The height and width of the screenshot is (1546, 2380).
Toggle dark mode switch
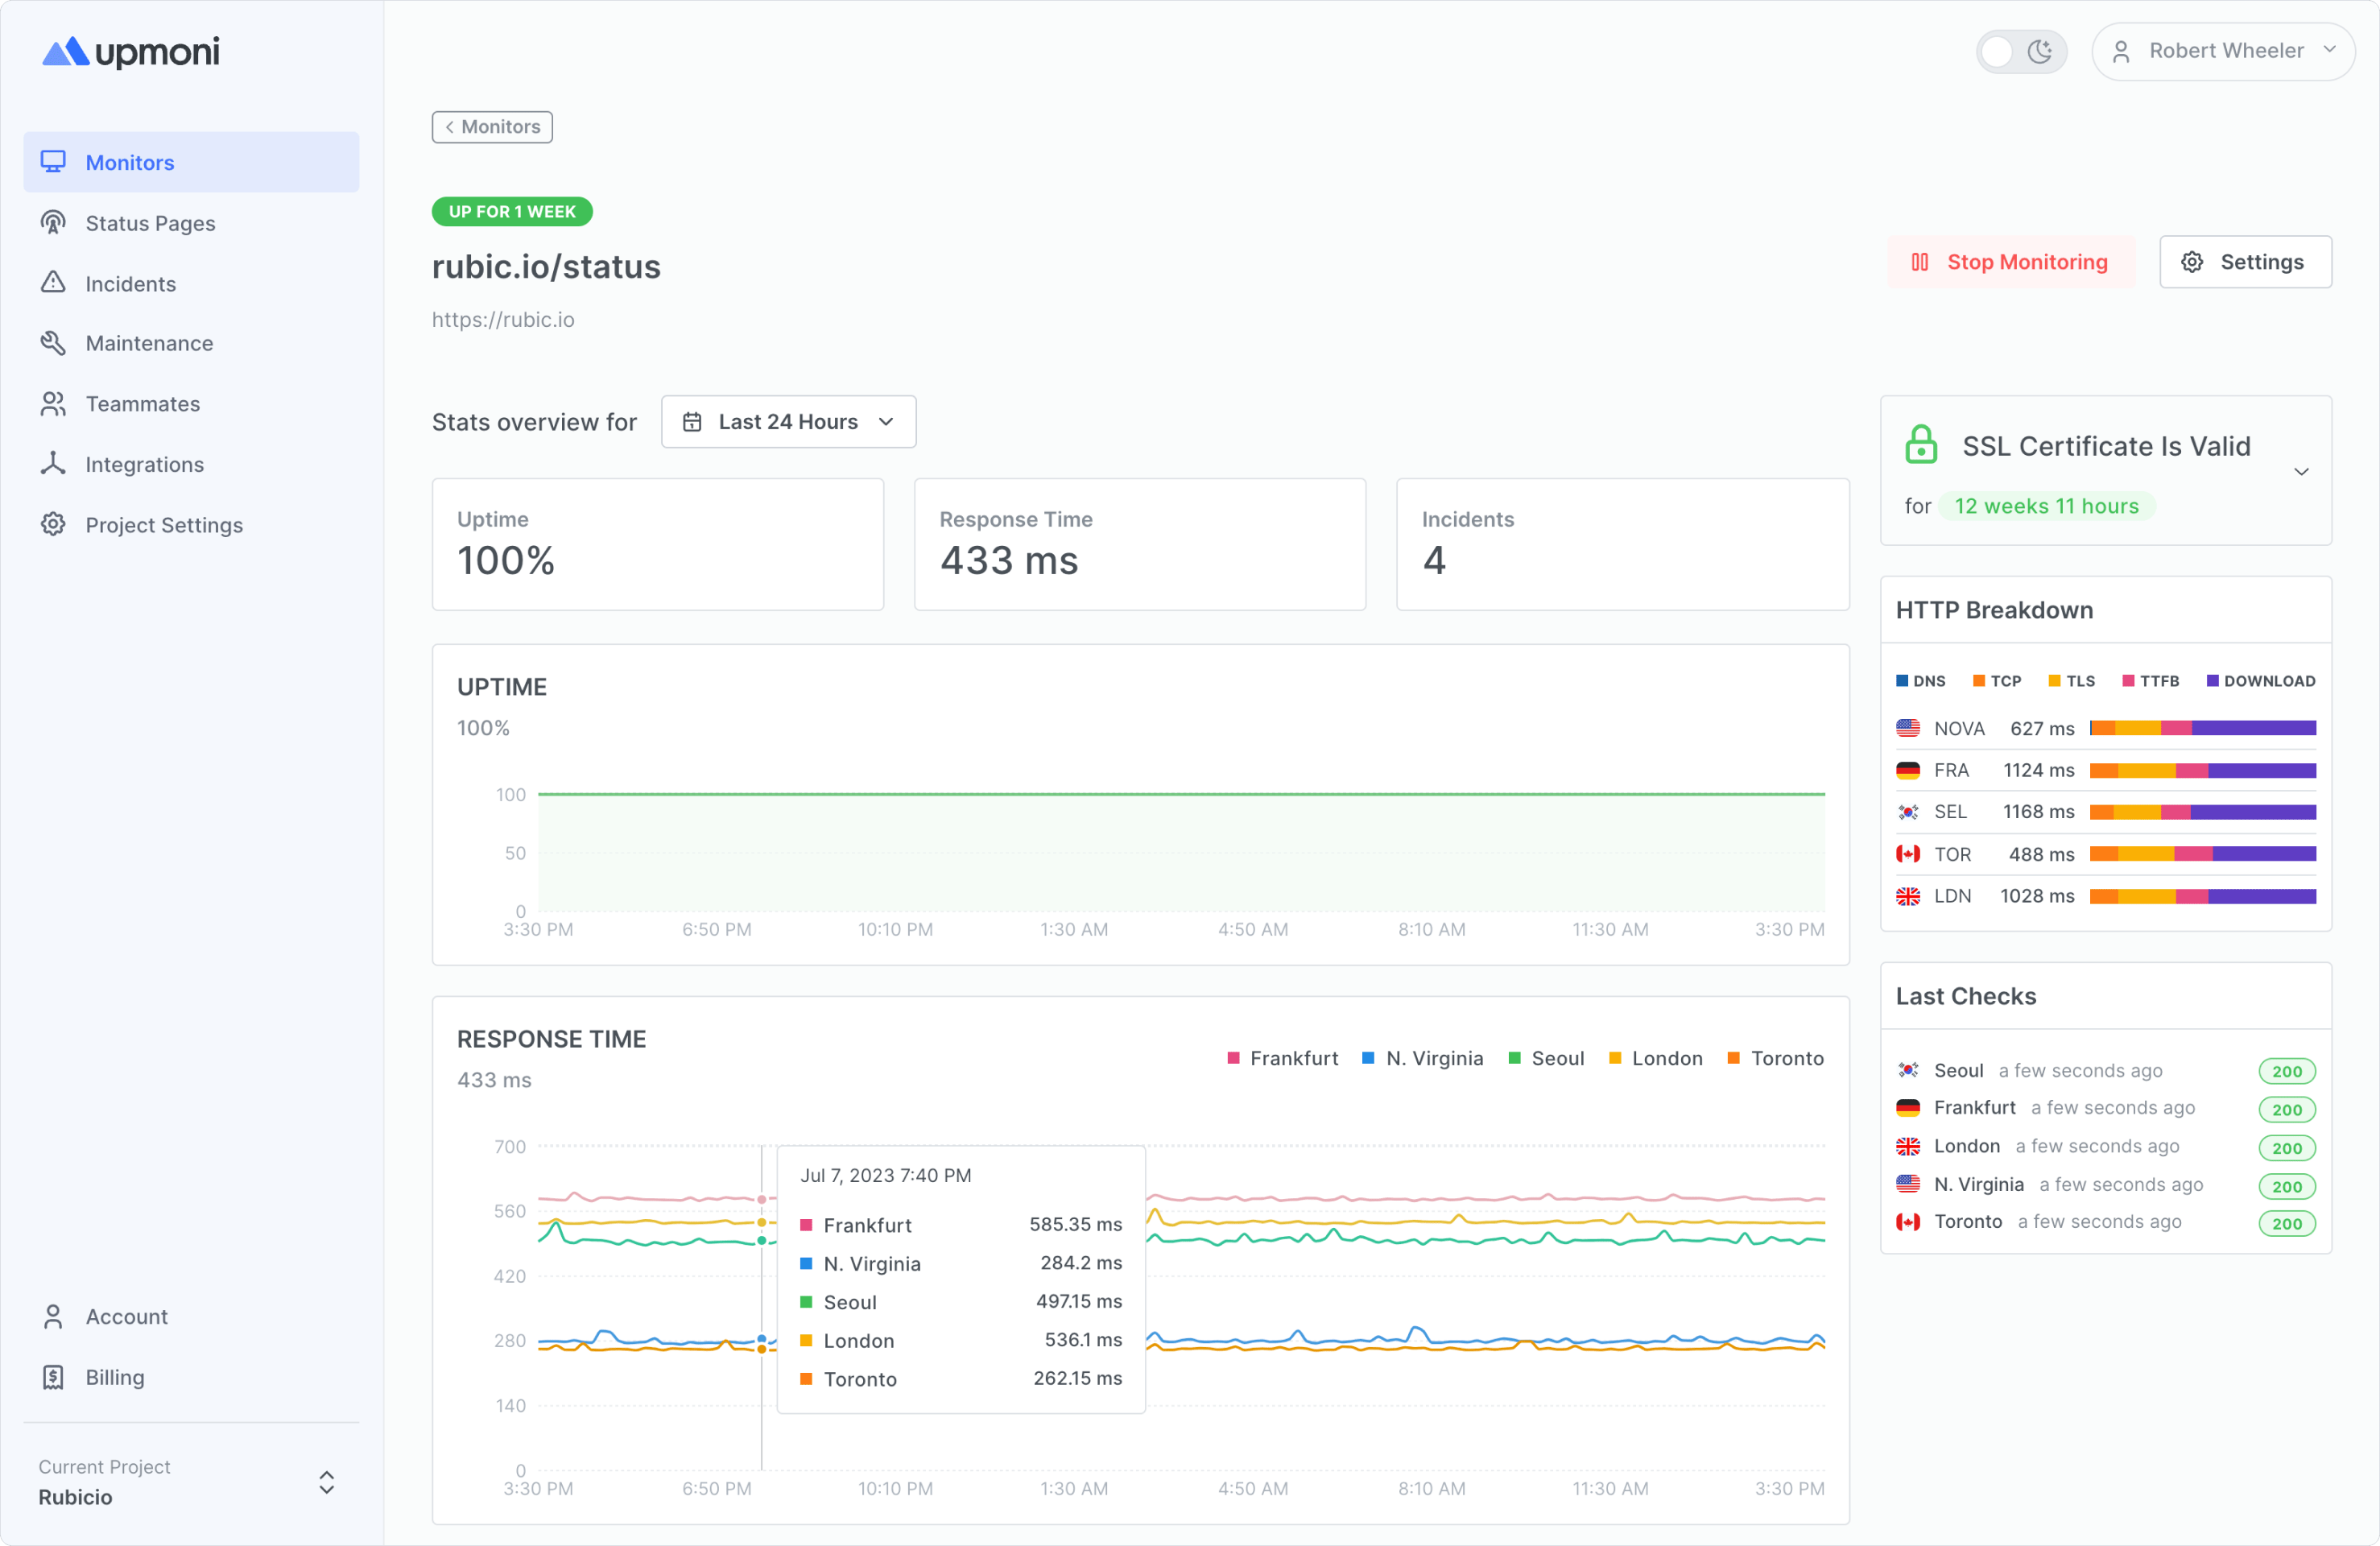(2020, 51)
